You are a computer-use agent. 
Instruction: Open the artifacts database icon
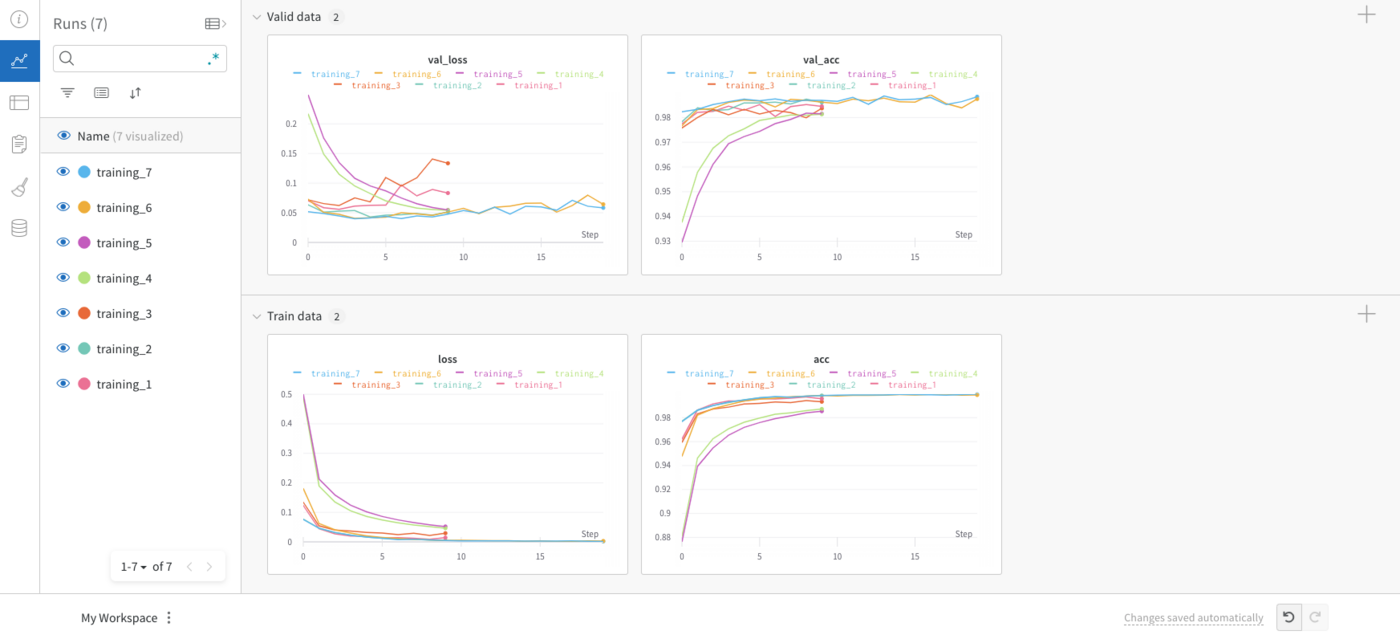(19, 228)
